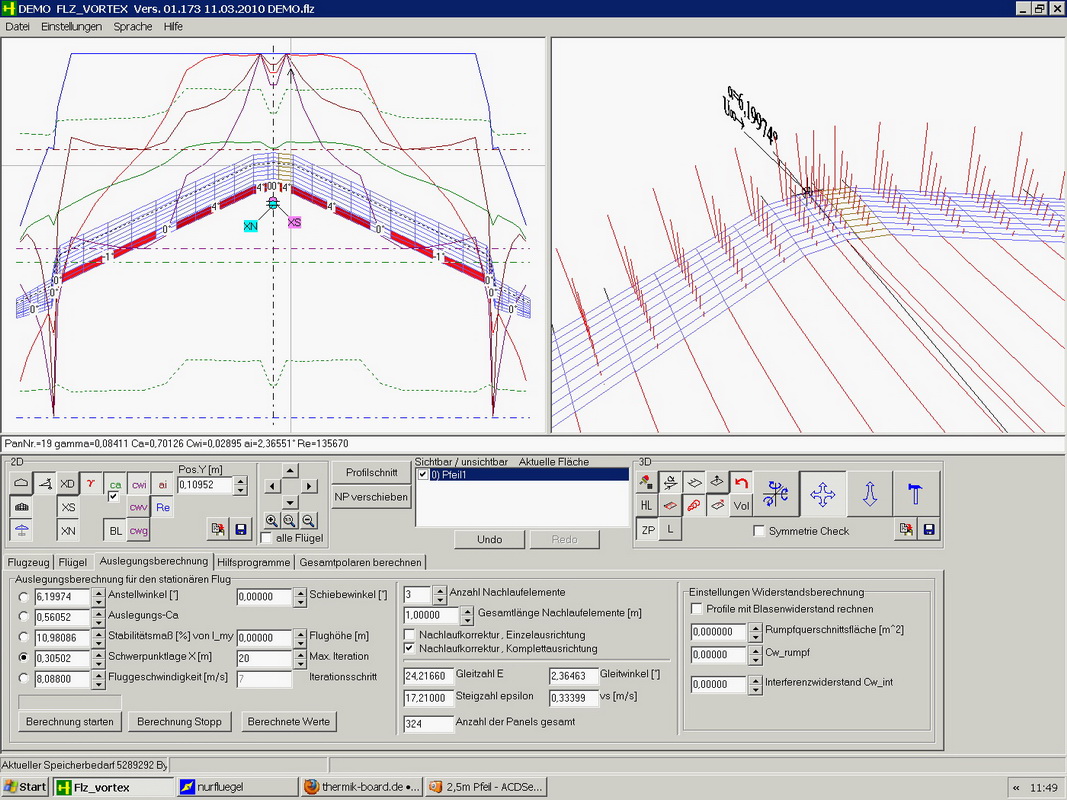Viewport: 1067px width, 800px height.
Task: Click the Re Reynolds number button
Action: pos(163,508)
